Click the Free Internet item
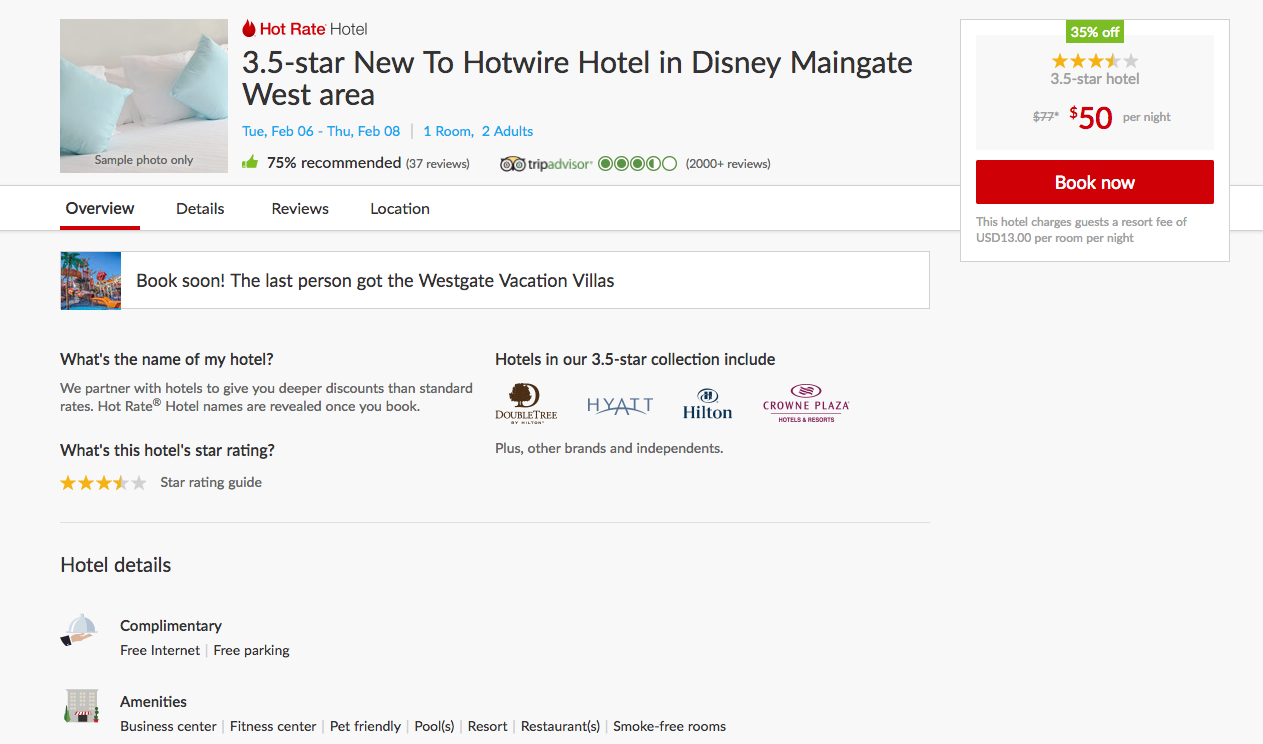Screen dimensions: 1263x744 click(x=160, y=650)
